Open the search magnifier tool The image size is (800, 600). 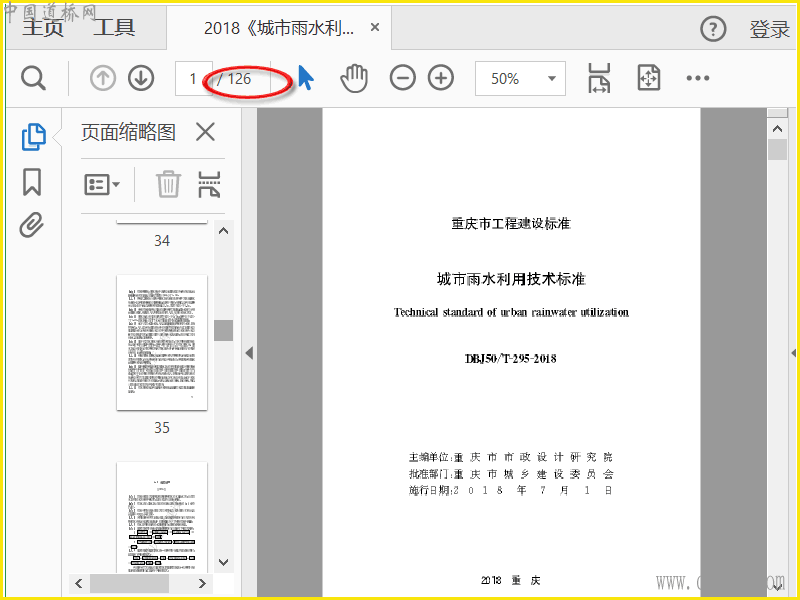tap(34, 79)
